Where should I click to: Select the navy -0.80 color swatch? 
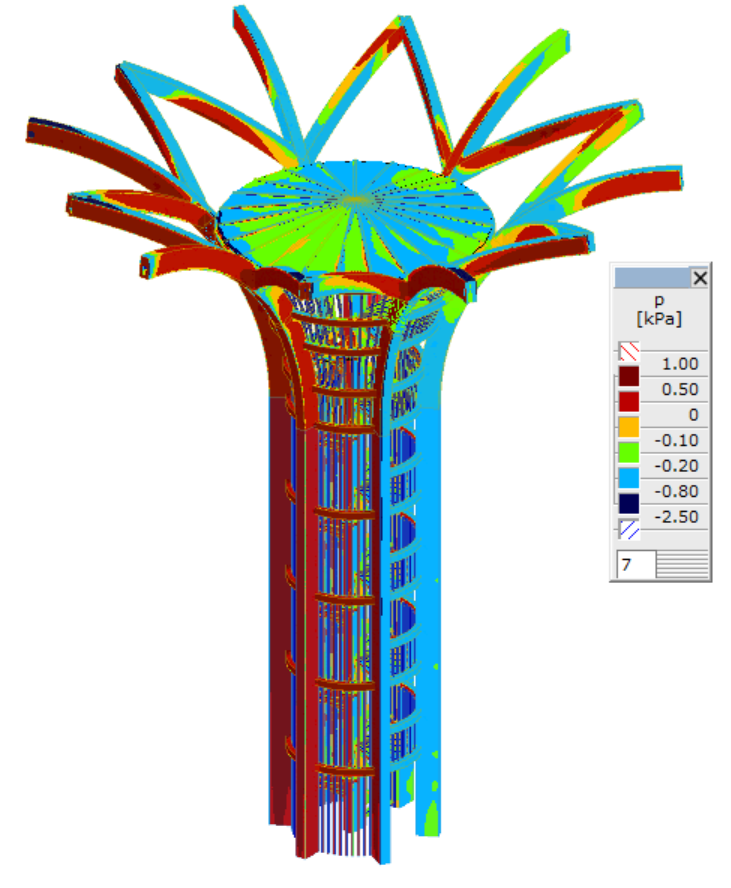pyautogui.click(x=629, y=503)
